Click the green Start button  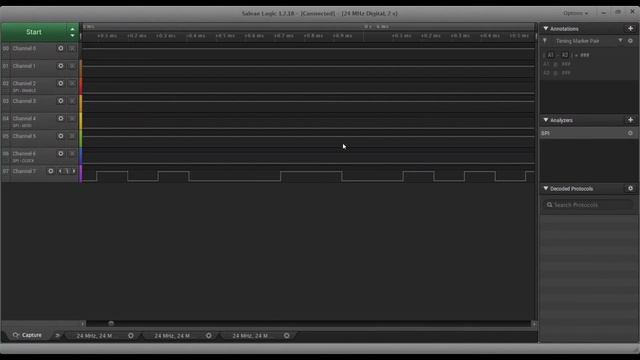point(33,32)
